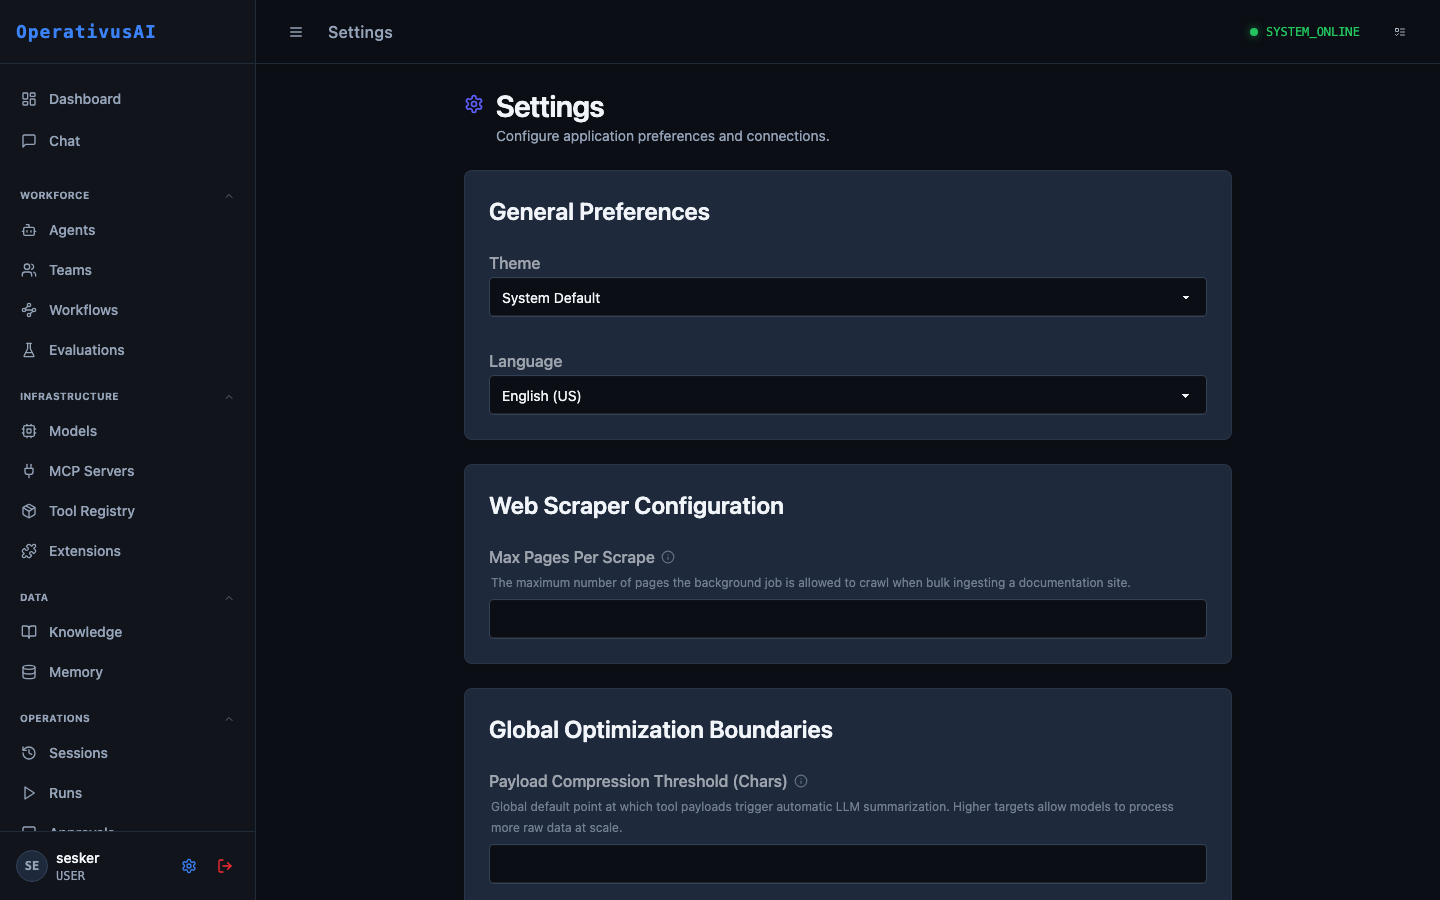1440x900 pixels.
Task: Click the sesker username text
Action: point(78,858)
